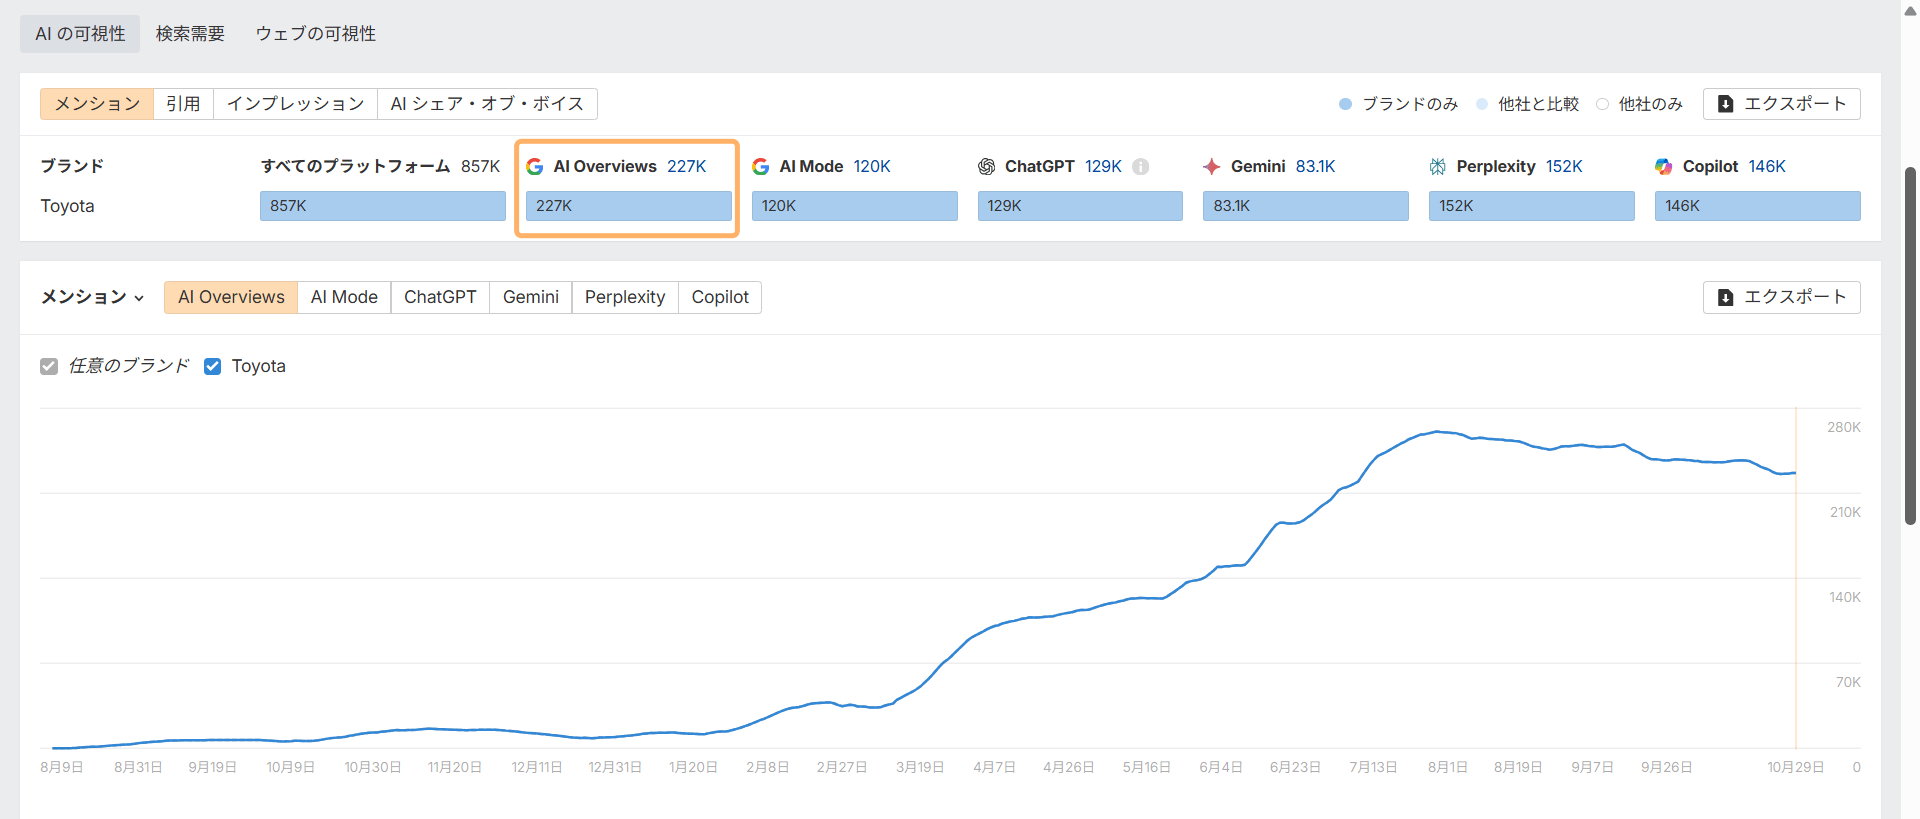Screen dimensions: 1920x819
Task: Click the Google icon beside AI Mode
Action: pos(761,167)
